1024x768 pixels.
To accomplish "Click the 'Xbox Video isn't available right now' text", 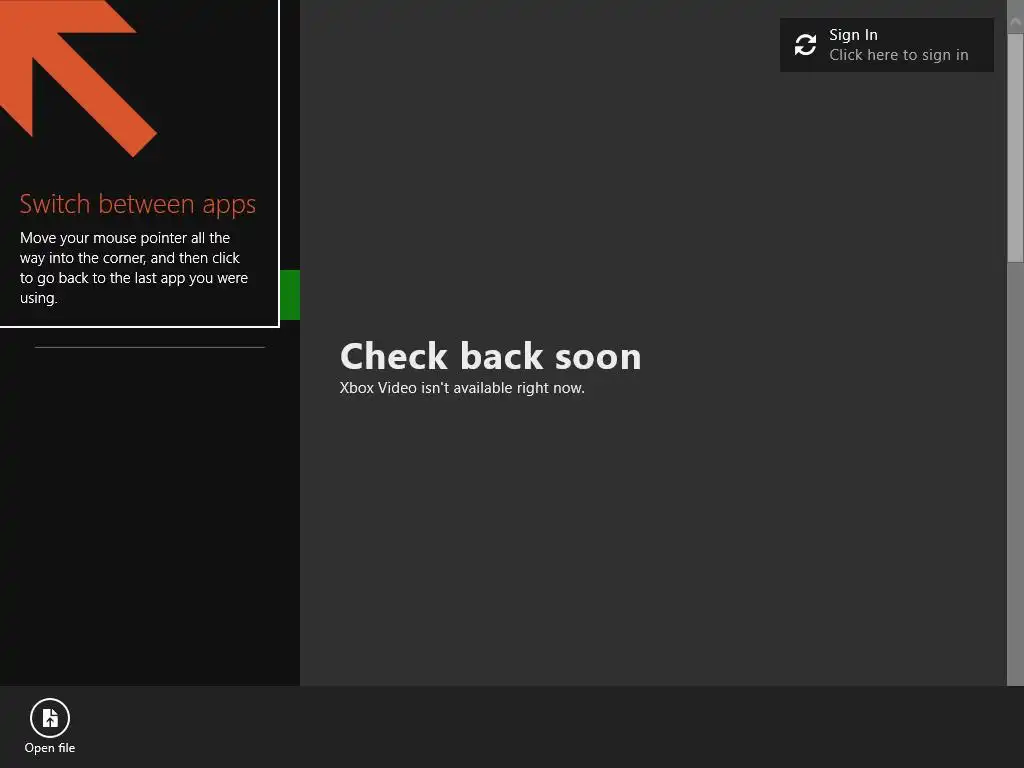I will 462,388.
